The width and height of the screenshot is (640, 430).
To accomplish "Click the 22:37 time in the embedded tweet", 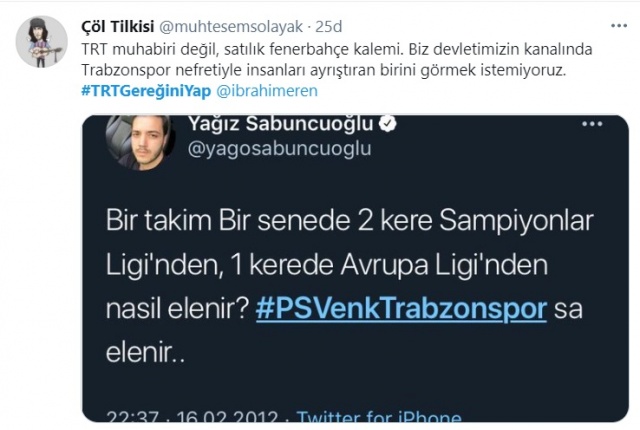I will (x=133, y=416).
